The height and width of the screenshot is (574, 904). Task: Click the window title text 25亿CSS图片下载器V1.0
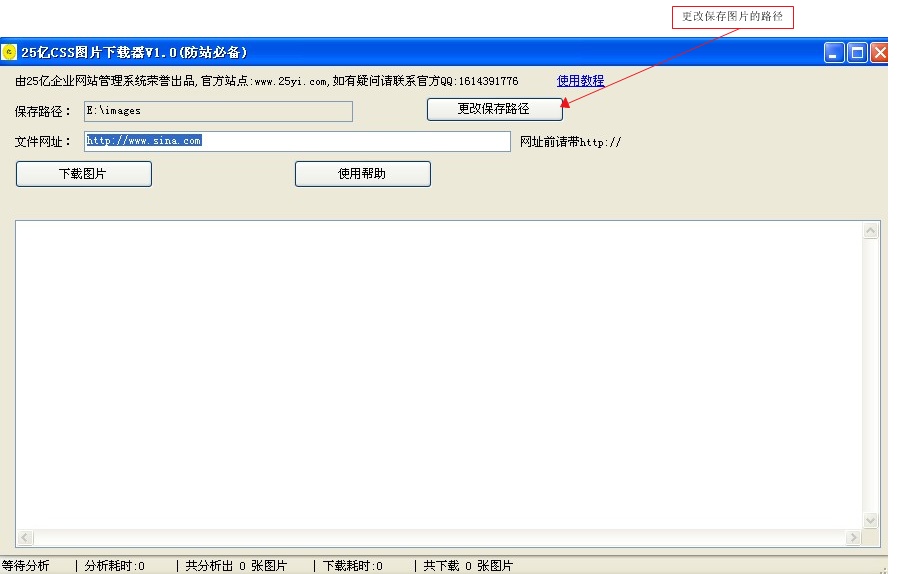tap(134, 52)
